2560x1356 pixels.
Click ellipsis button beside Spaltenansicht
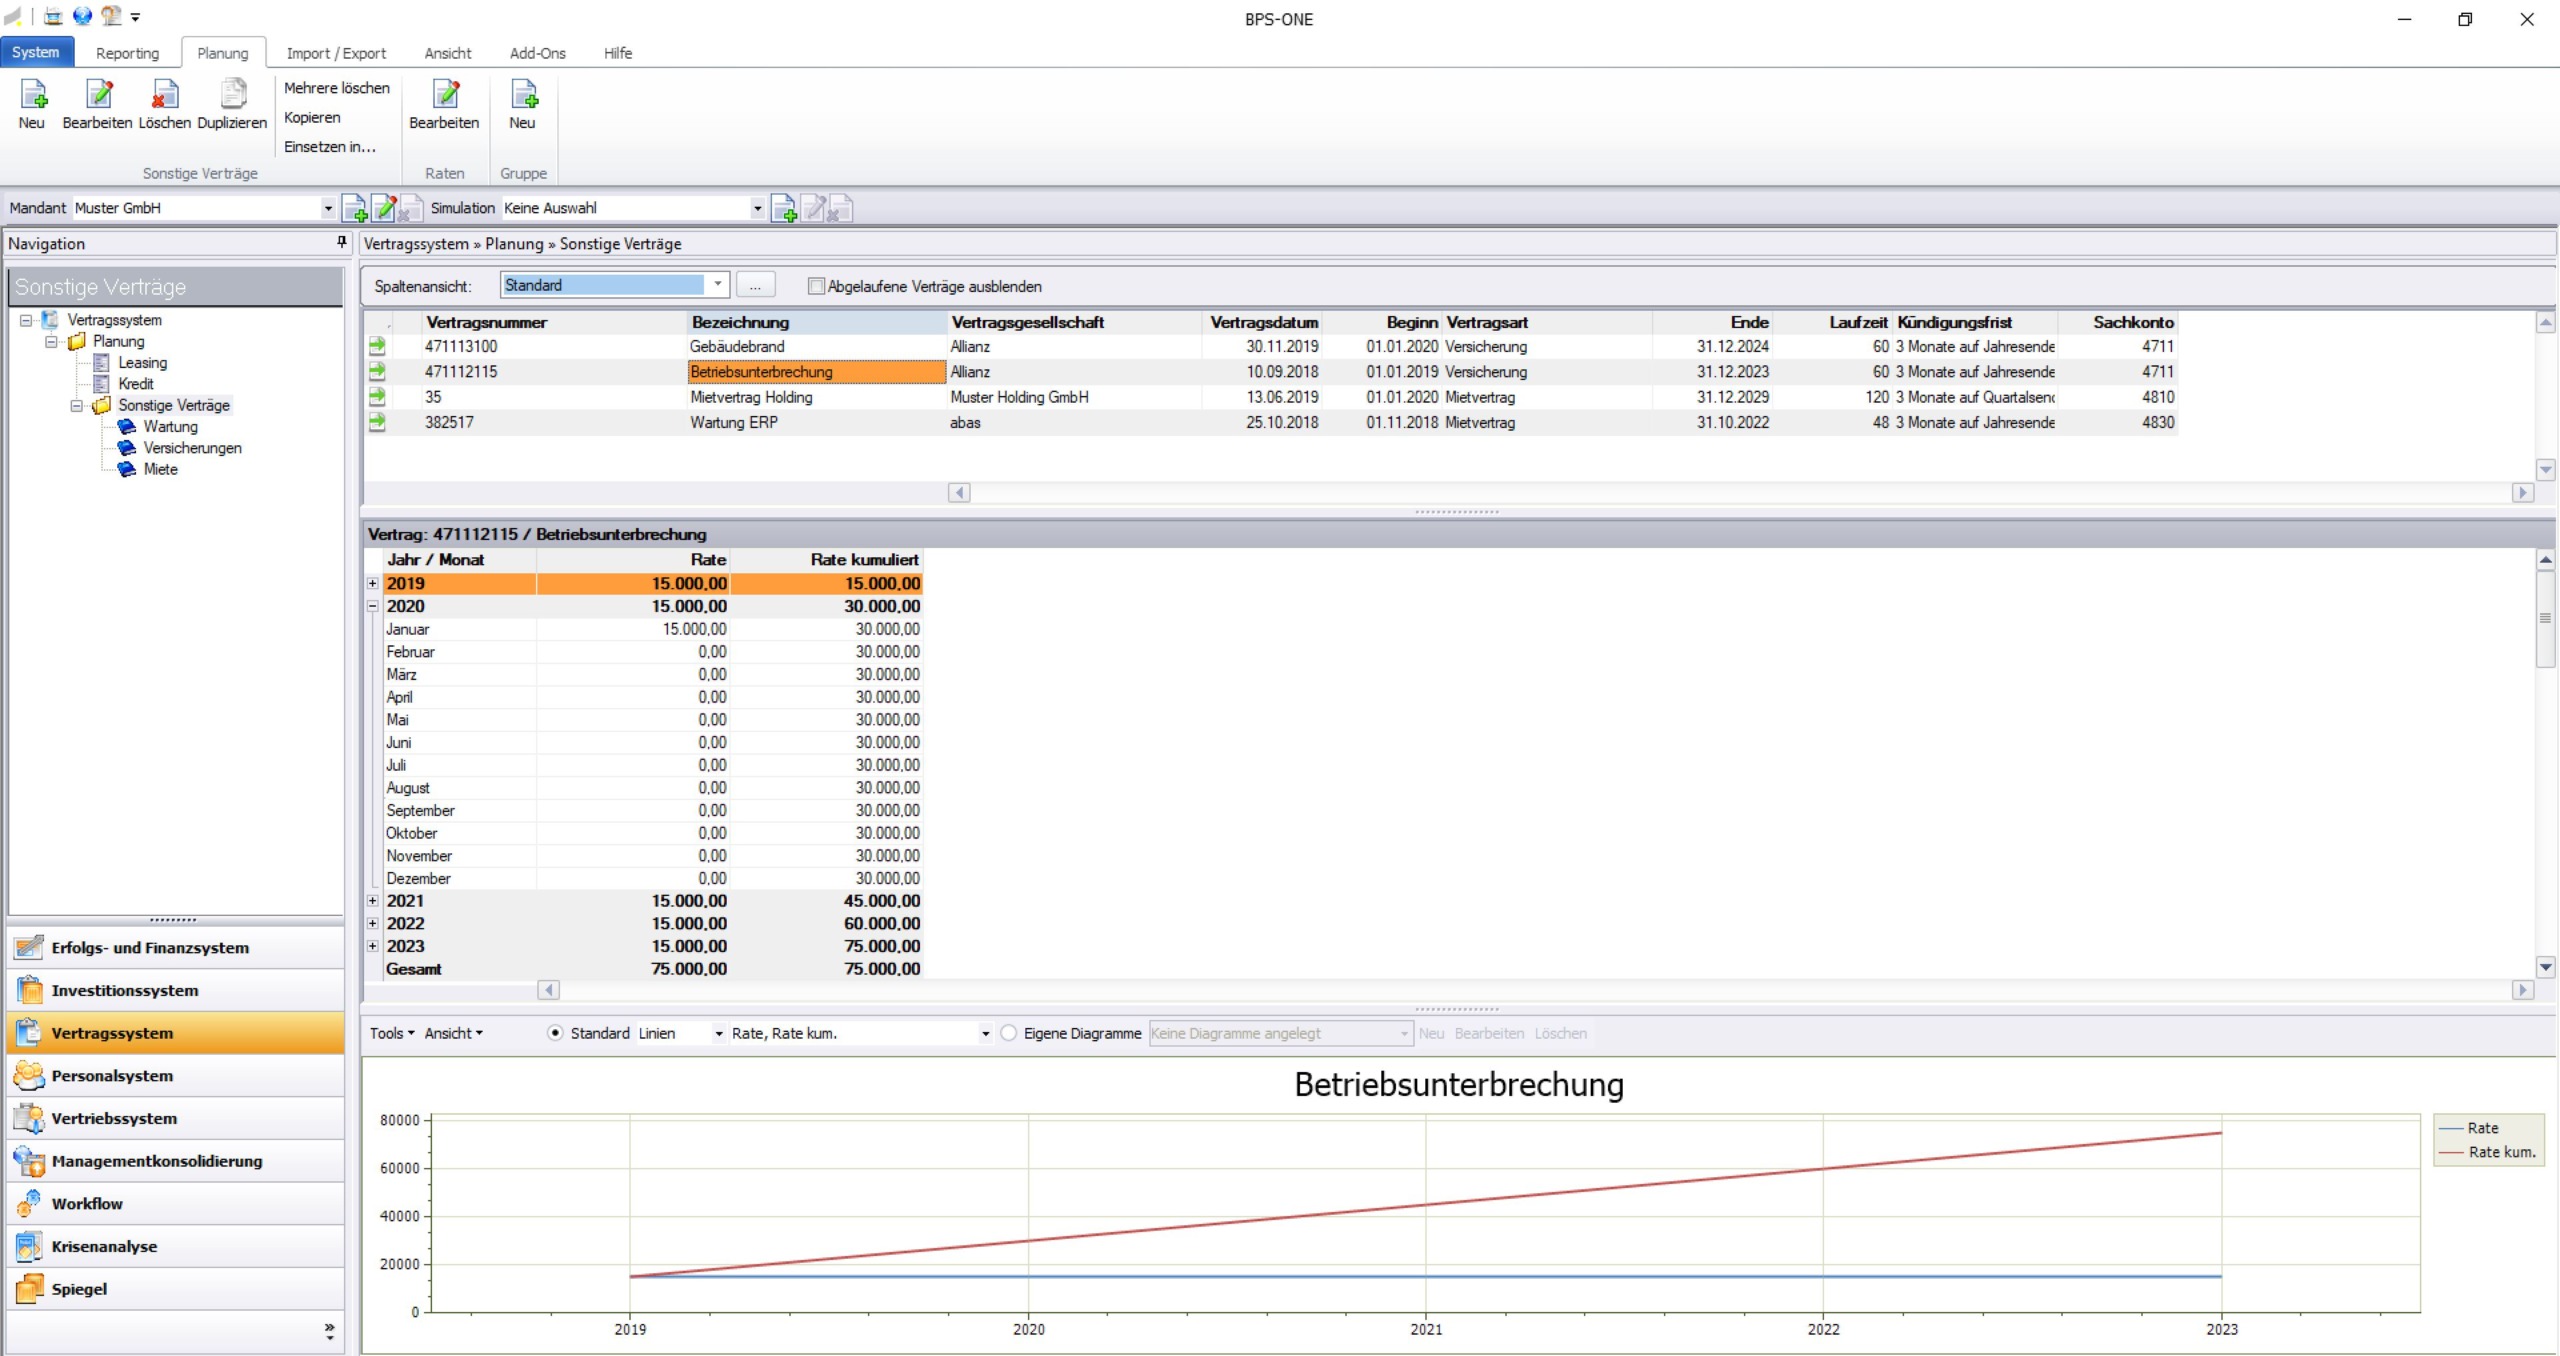(755, 285)
